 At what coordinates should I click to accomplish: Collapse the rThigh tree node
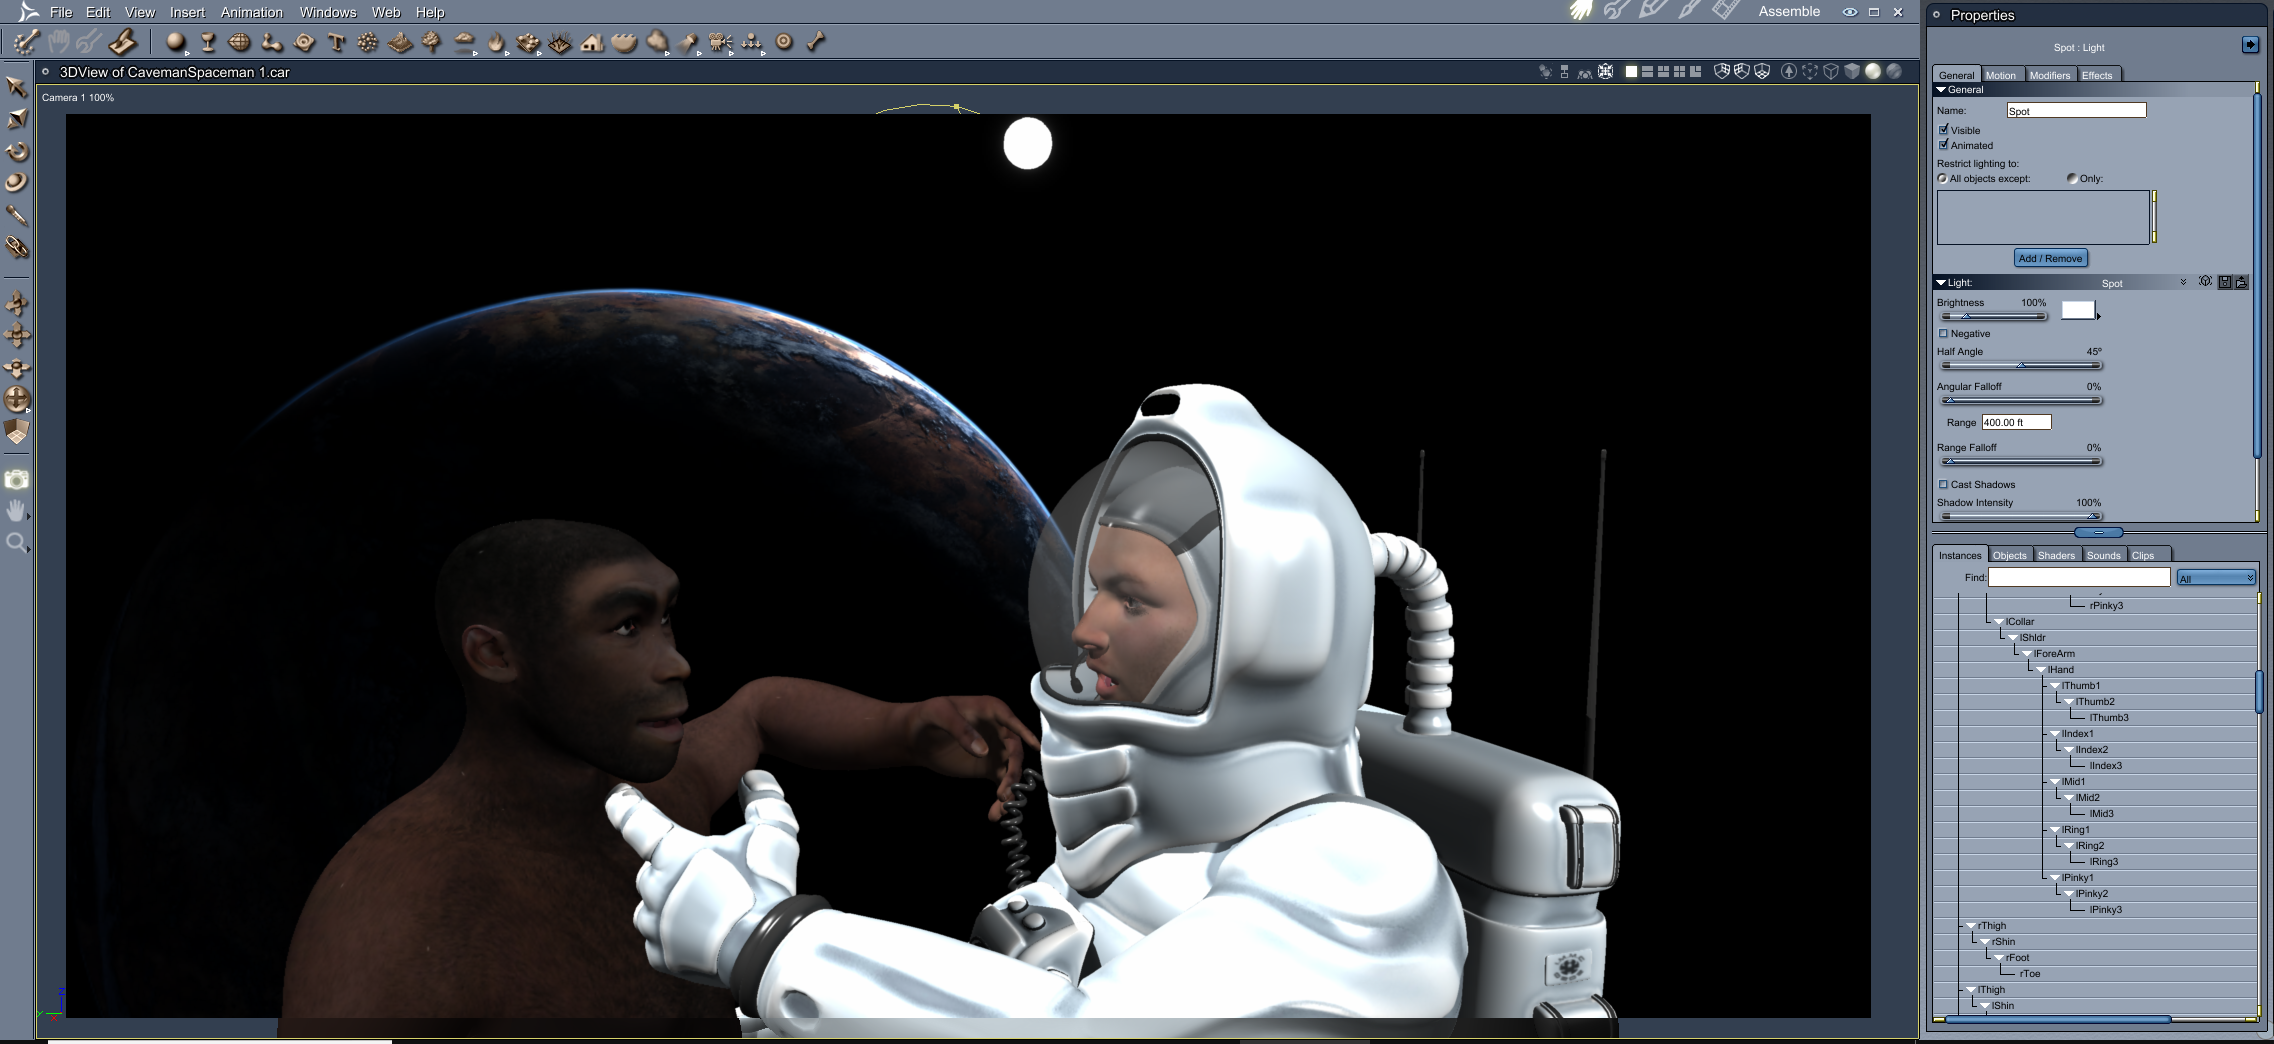(x=1971, y=926)
